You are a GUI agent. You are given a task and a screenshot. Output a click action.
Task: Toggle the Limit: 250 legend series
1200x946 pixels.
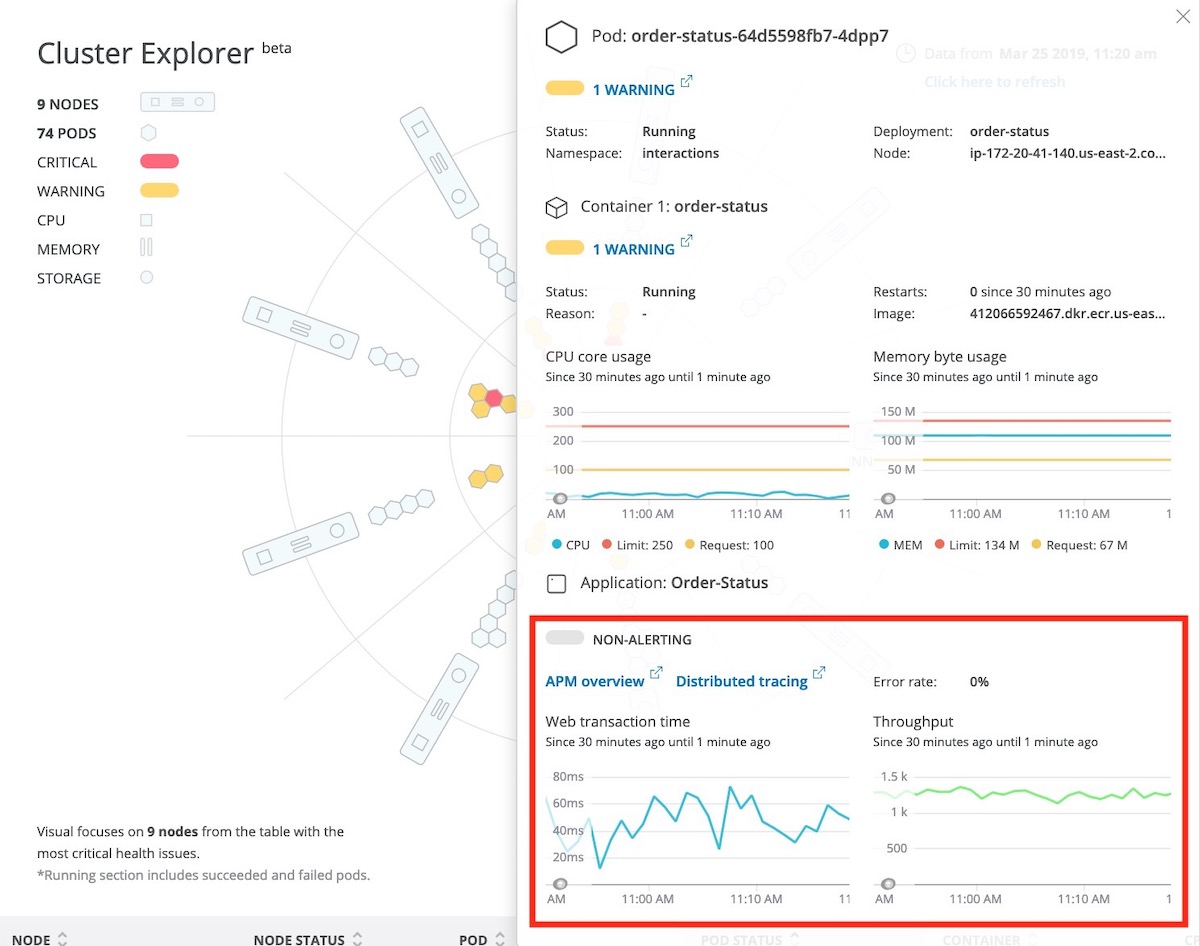pyautogui.click(x=638, y=545)
